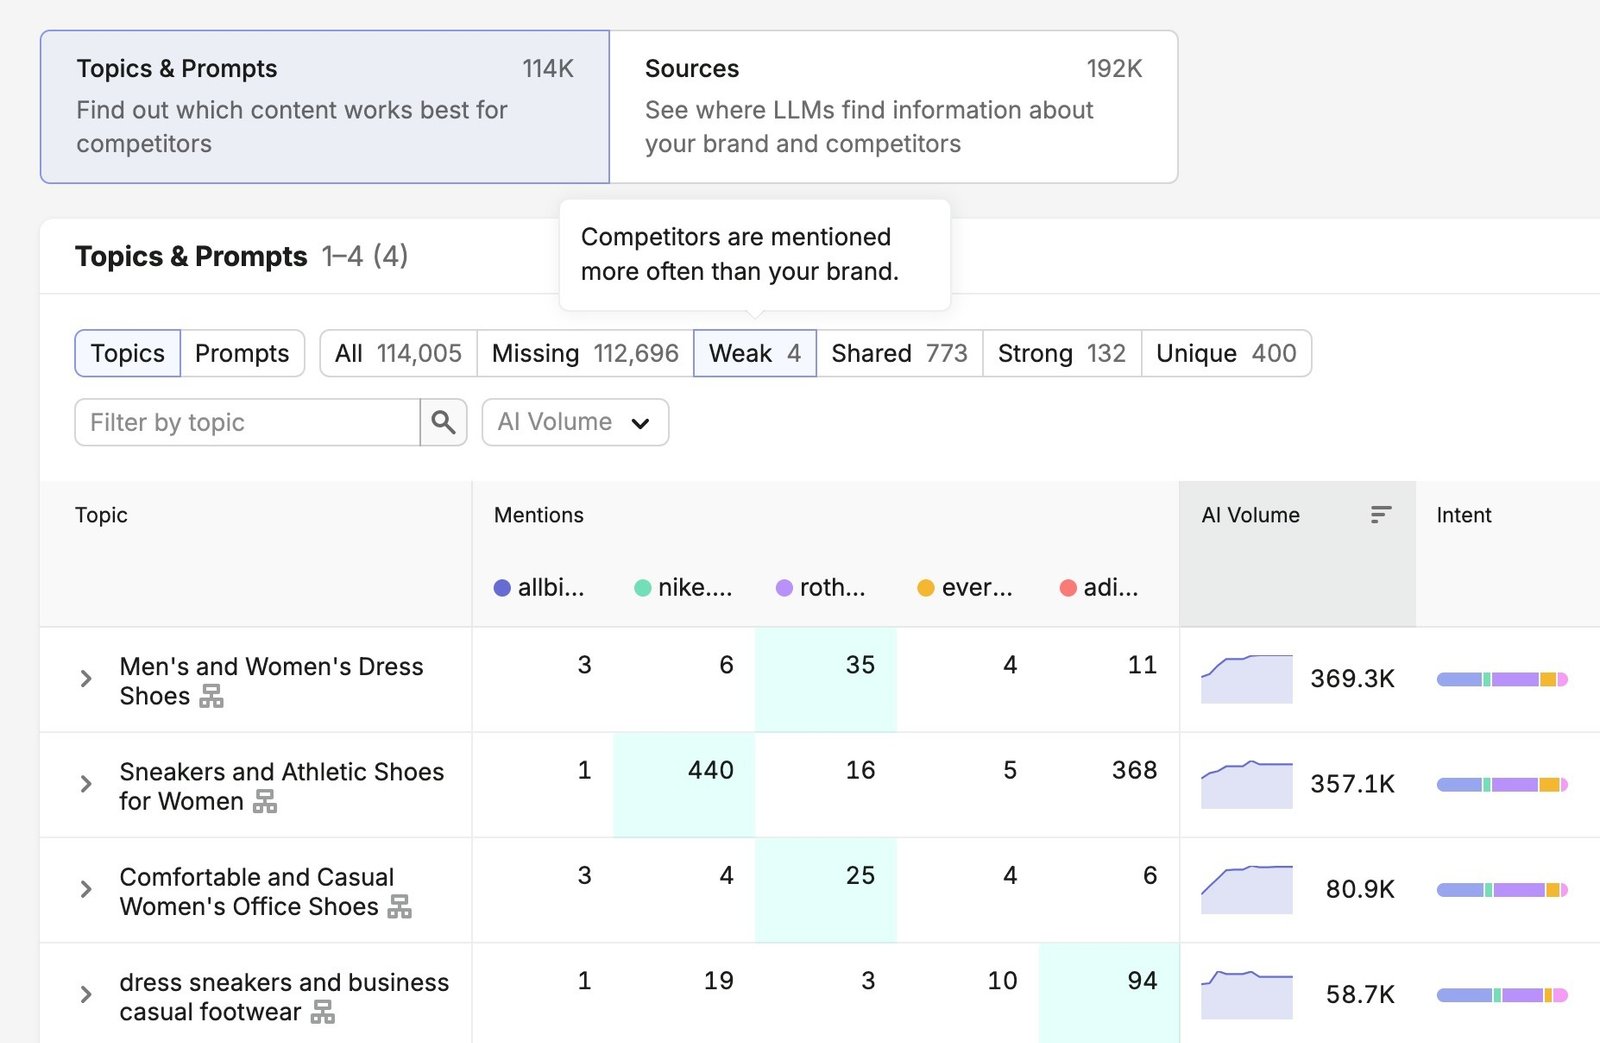Click the 369.3K volume trend chart
This screenshot has width=1600, height=1043.
click(1246, 679)
